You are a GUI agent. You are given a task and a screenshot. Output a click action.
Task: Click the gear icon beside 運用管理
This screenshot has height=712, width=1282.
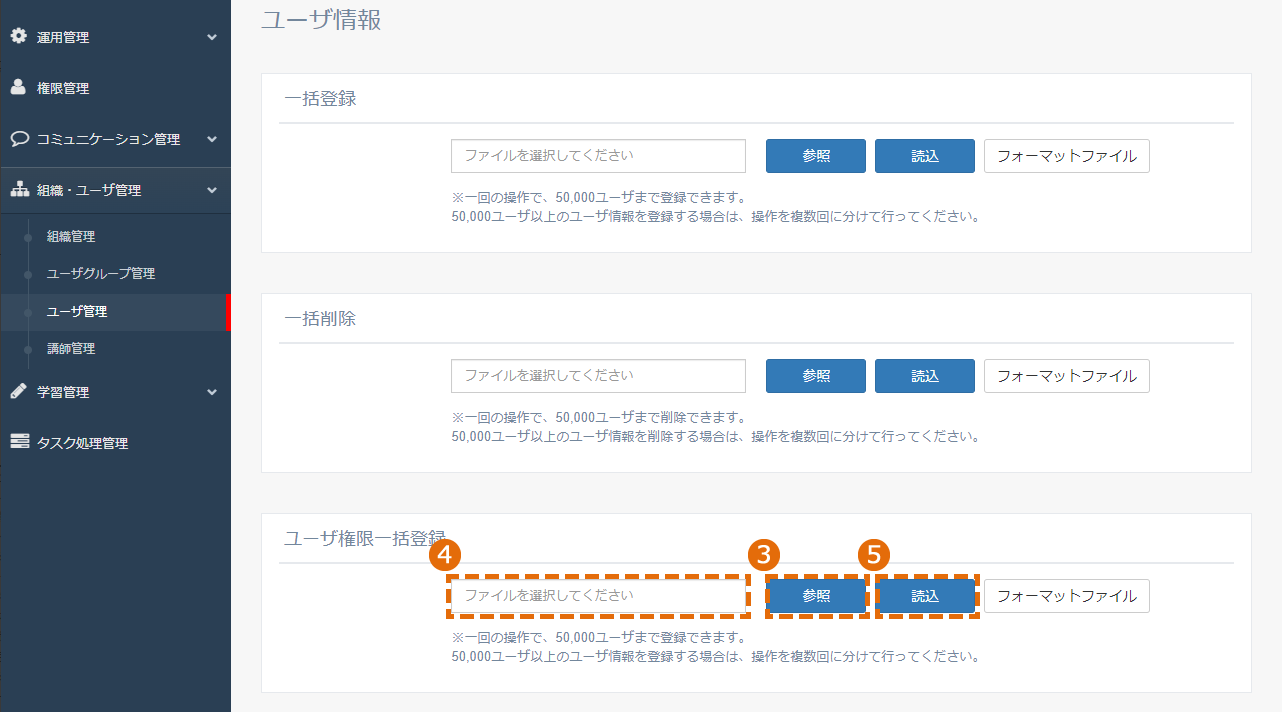pos(18,36)
